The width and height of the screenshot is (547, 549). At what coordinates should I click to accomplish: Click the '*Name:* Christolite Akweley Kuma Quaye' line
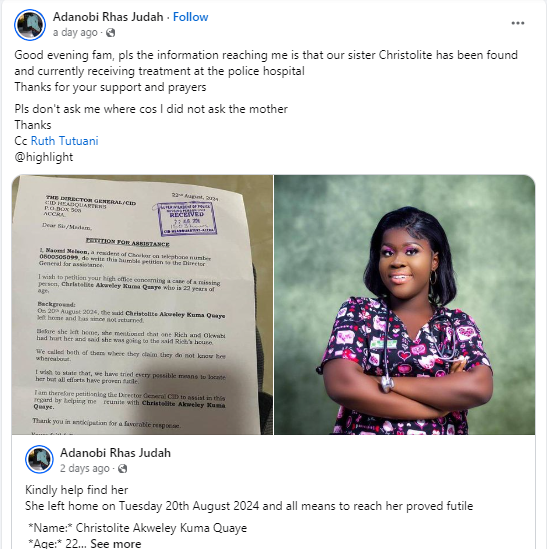[x=137, y=528]
